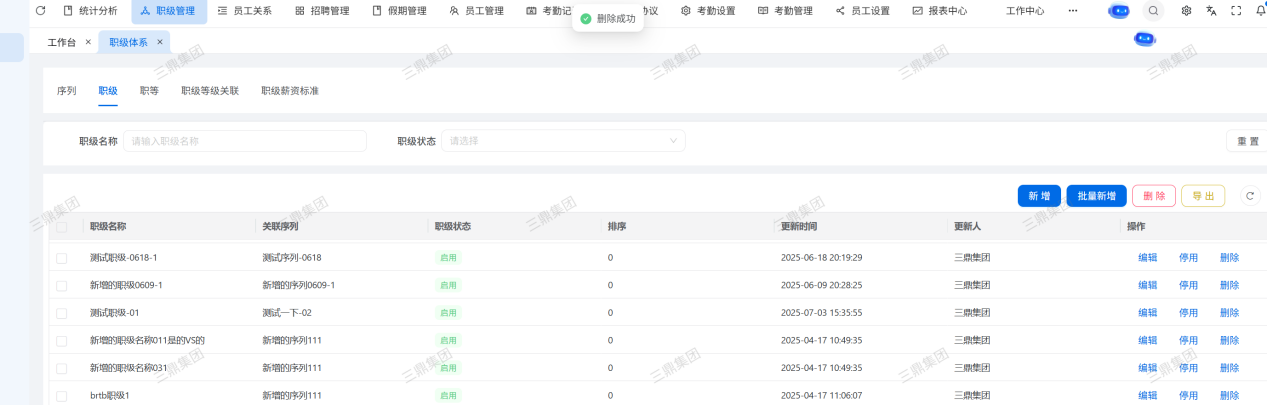Open the 职级薪资标准 tab

pos(290,91)
